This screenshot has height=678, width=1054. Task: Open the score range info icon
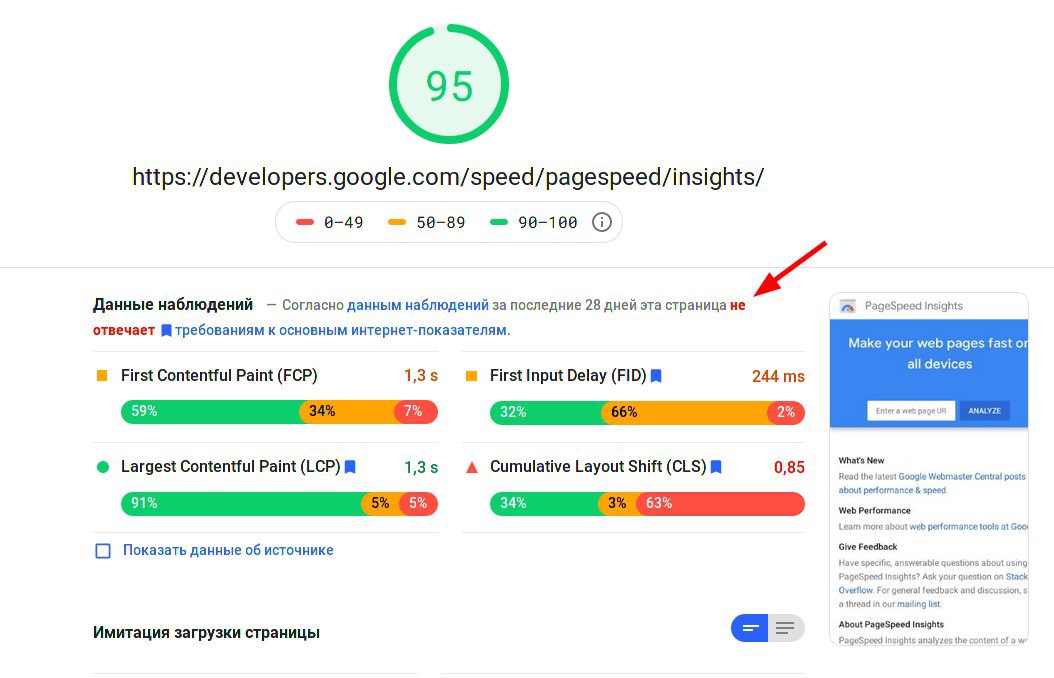602,222
